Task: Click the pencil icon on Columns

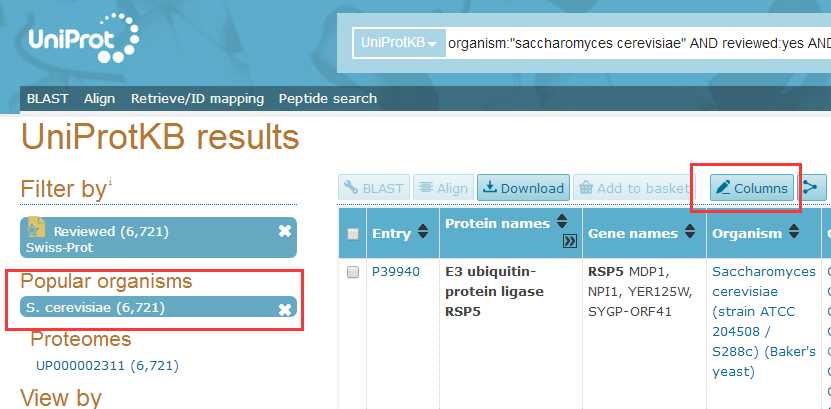Action: pyautogui.click(x=723, y=187)
